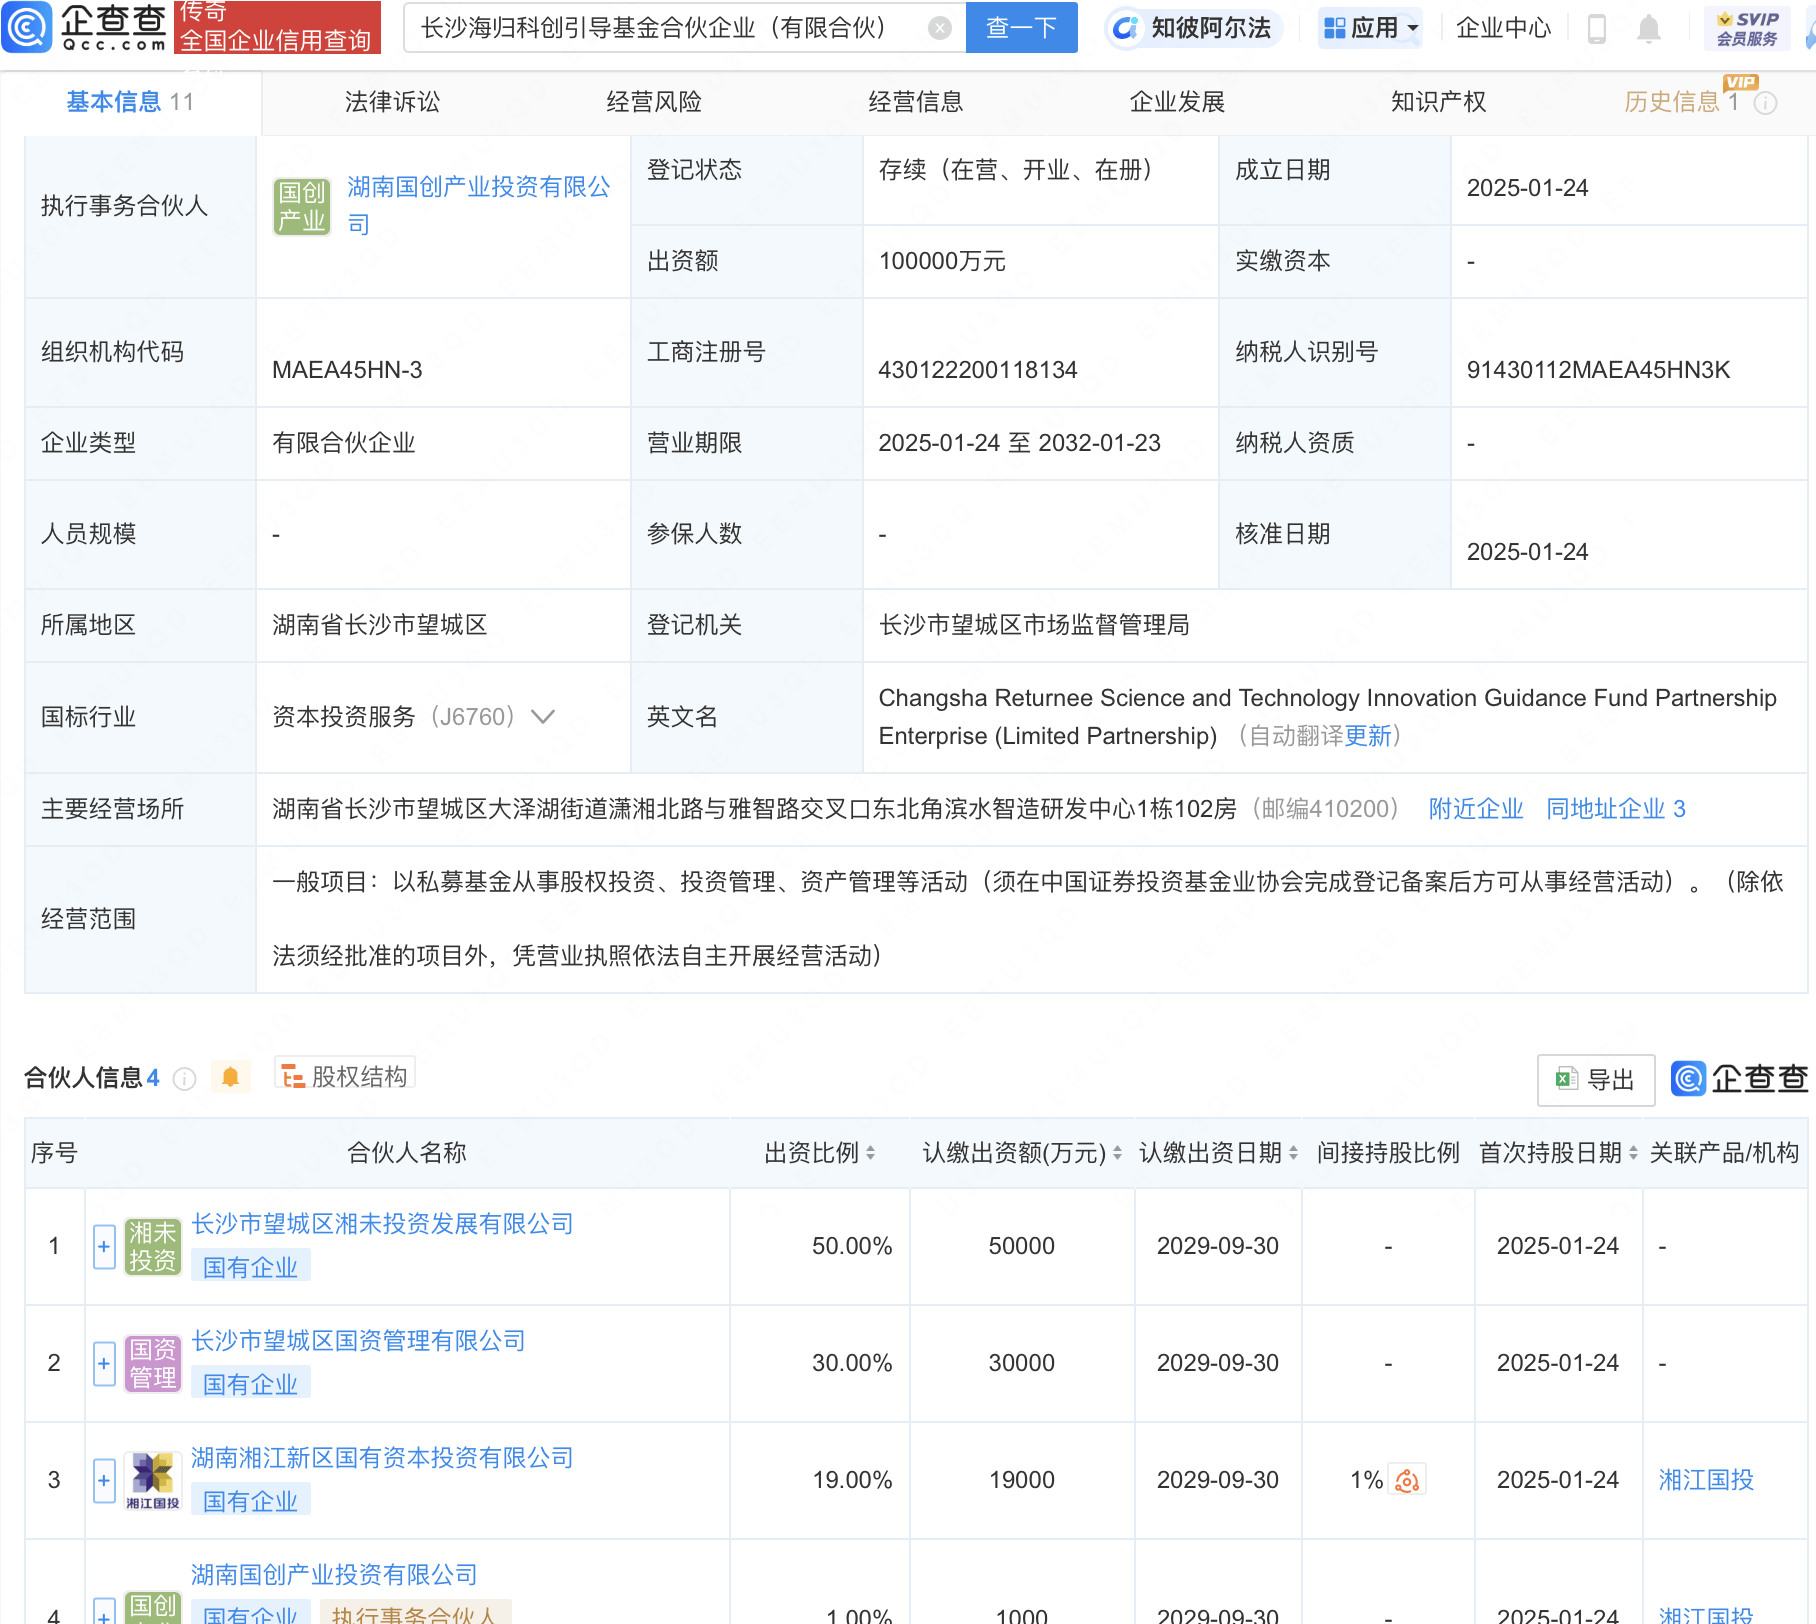Screen dimensions: 1816x1624
Task: Switch to 基本信息 tab
Action: coord(130,102)
